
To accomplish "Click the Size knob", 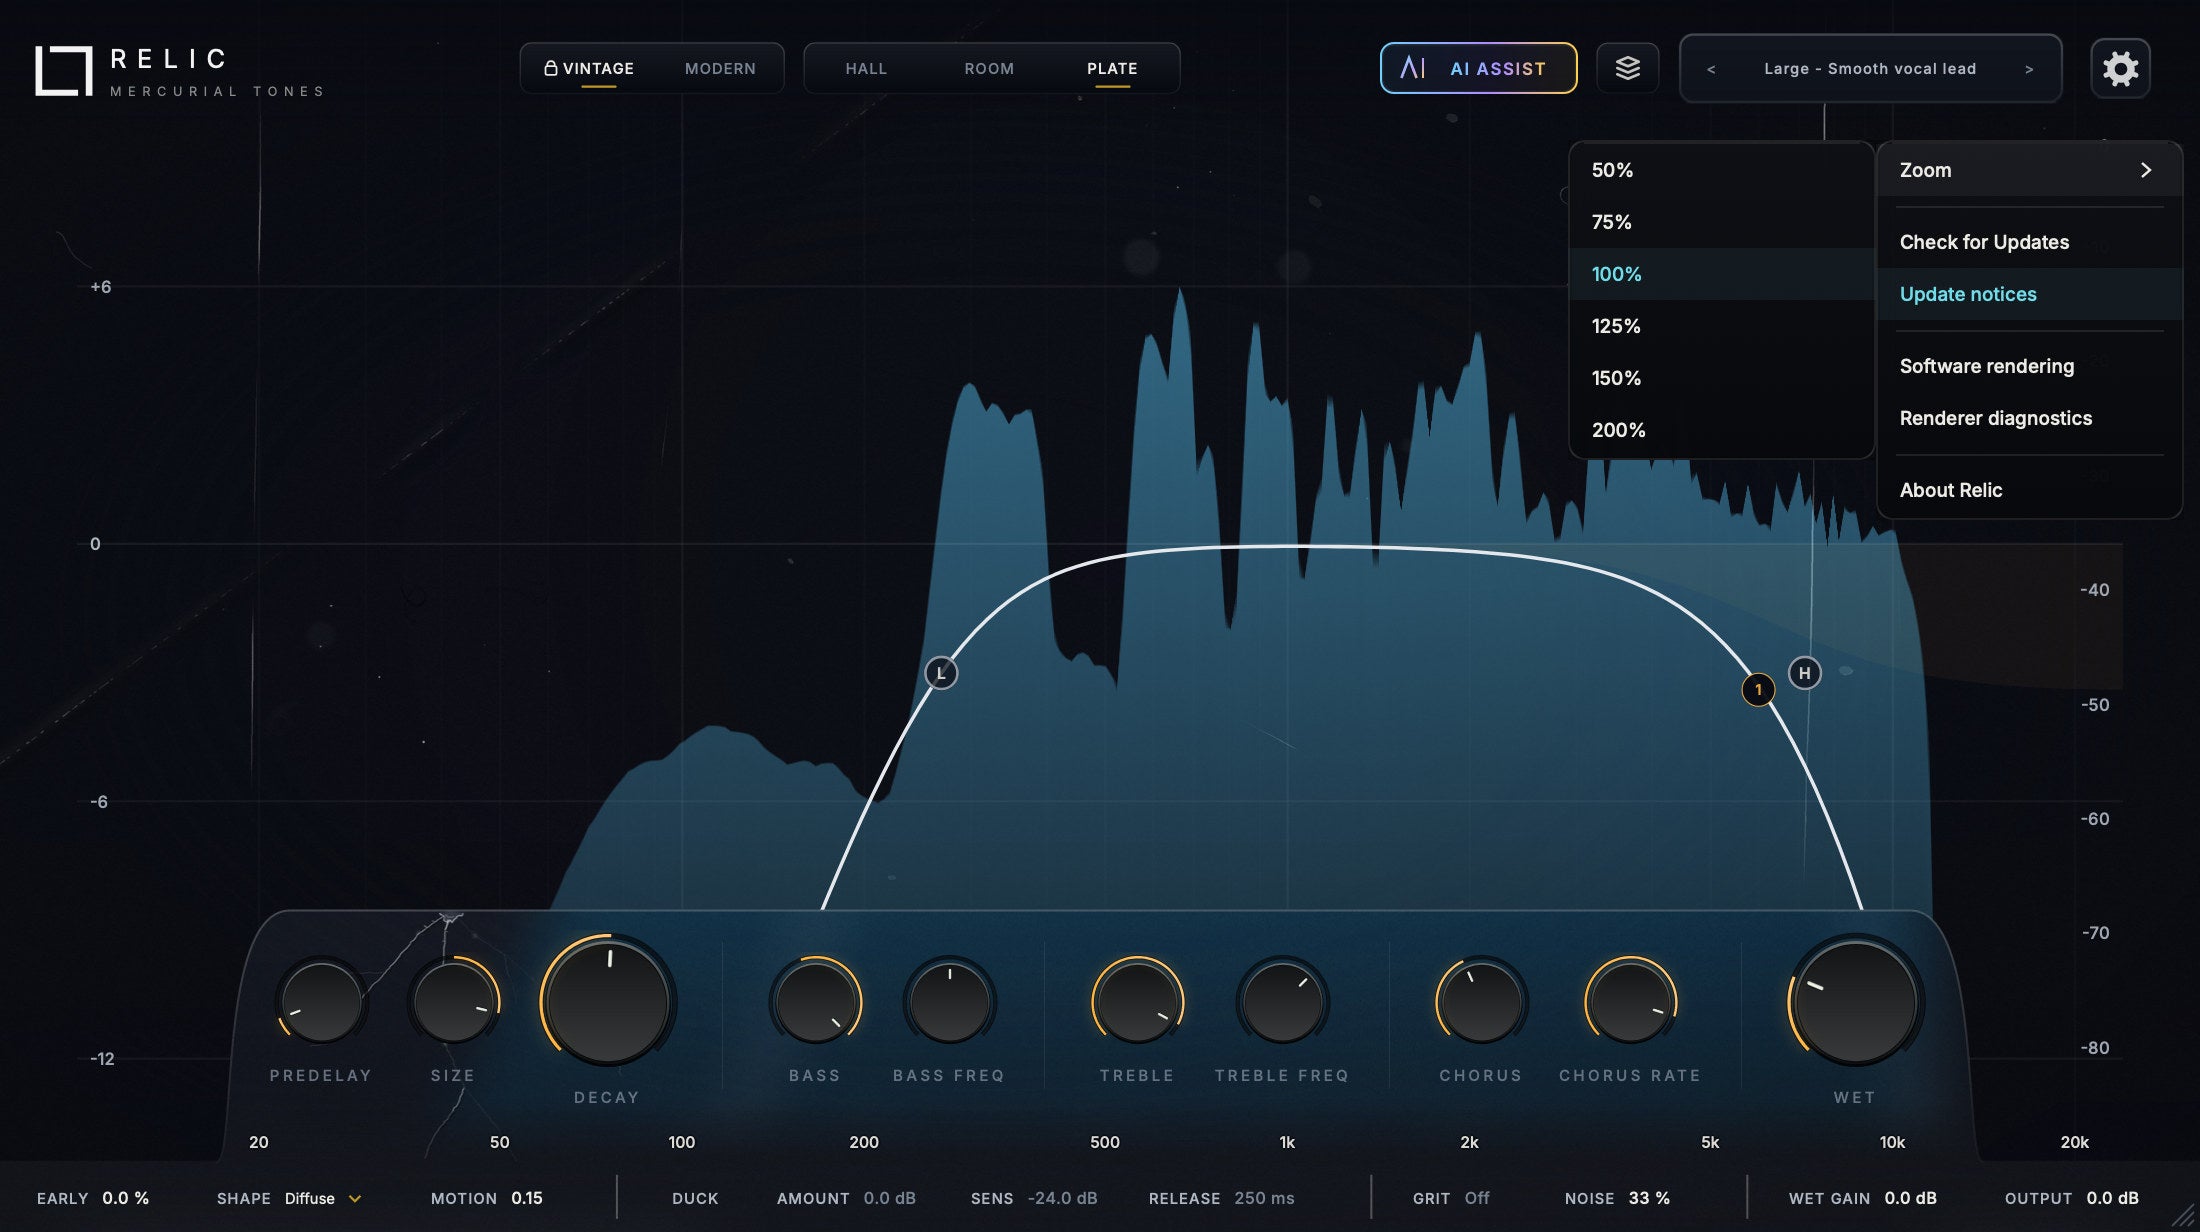I will pyautogui.click(x=454, y=1001).
